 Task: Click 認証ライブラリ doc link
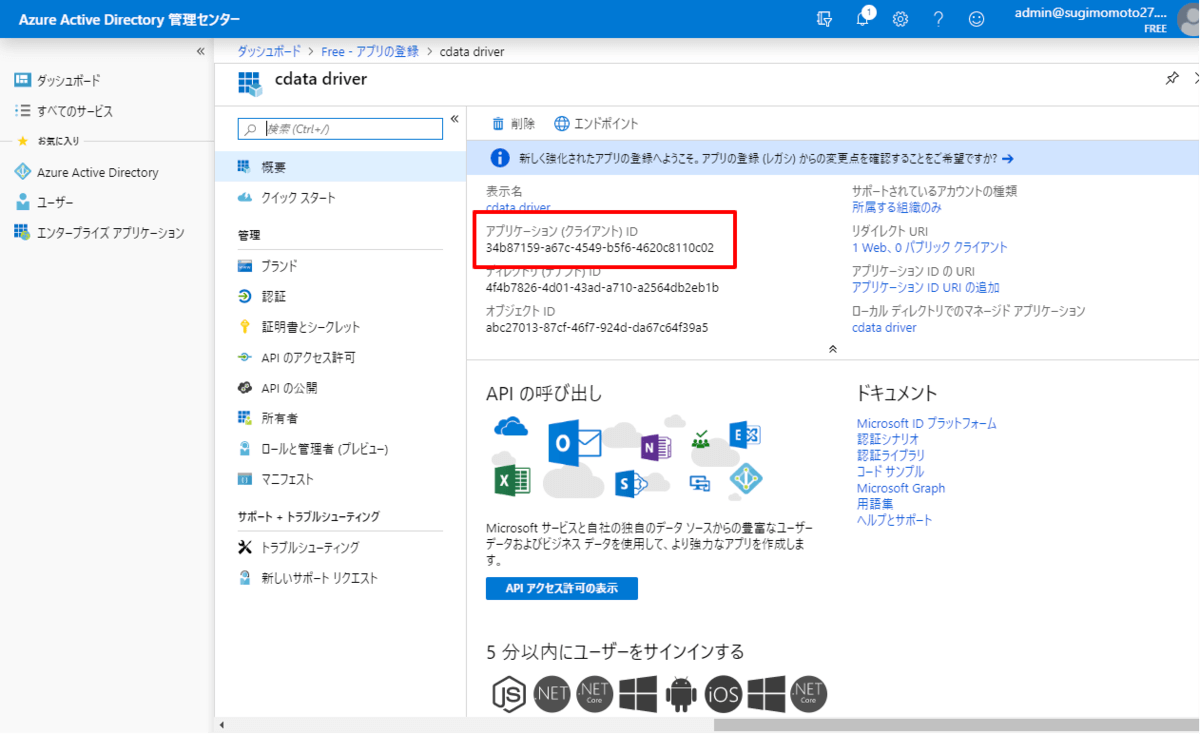pos(891,455)
